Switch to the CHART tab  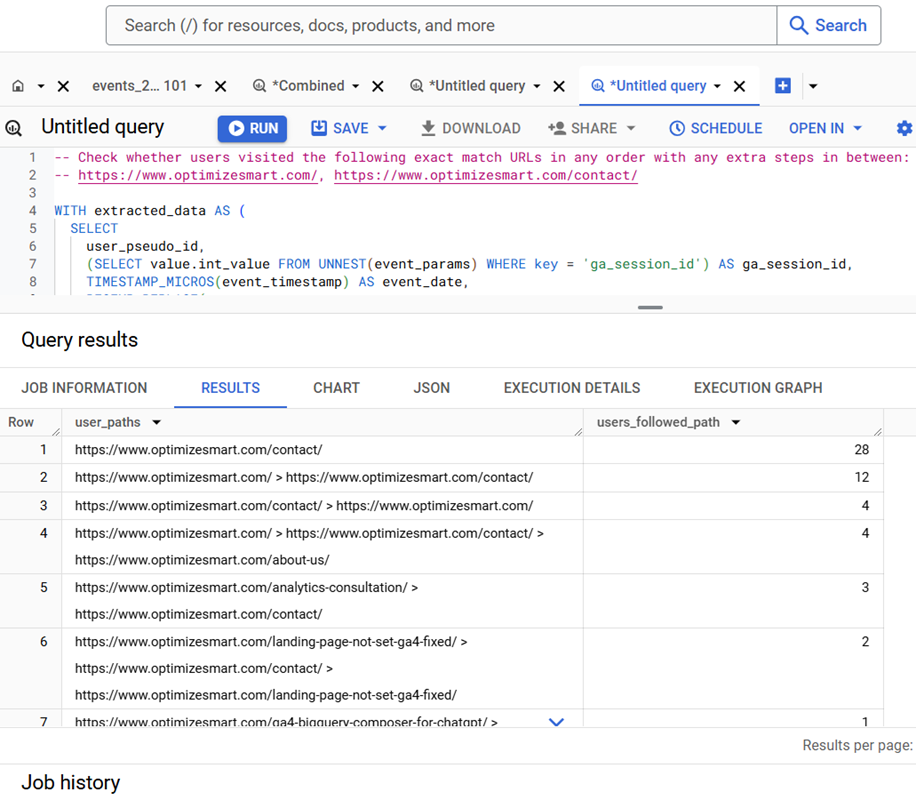click(336, 388)
